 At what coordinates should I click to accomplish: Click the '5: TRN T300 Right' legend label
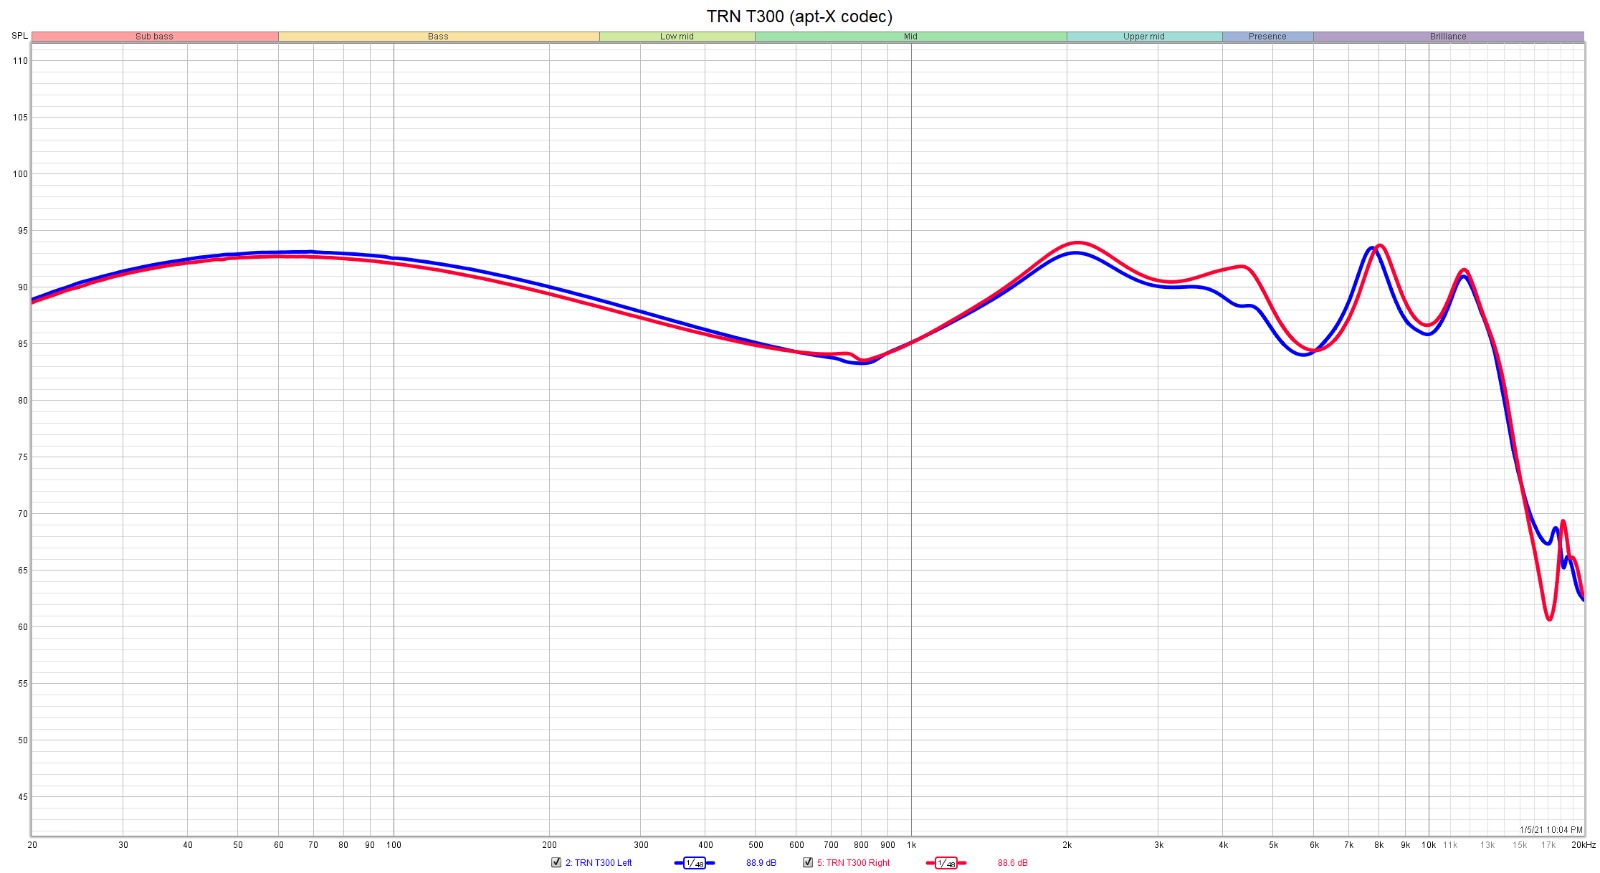pos(853,863)
